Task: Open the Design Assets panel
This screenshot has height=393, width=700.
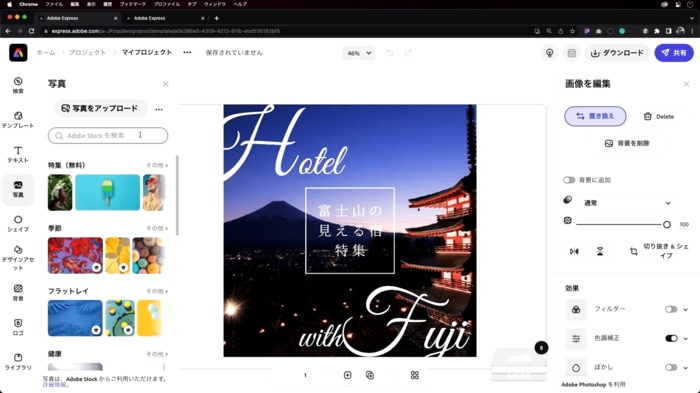Action: pos(18,258)
